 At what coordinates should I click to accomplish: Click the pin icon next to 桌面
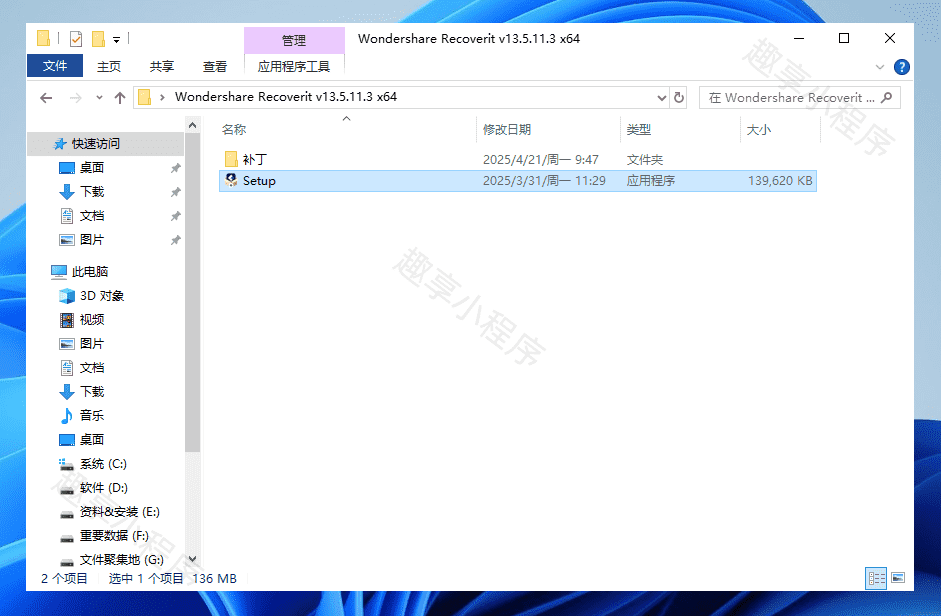click(175, 168)
